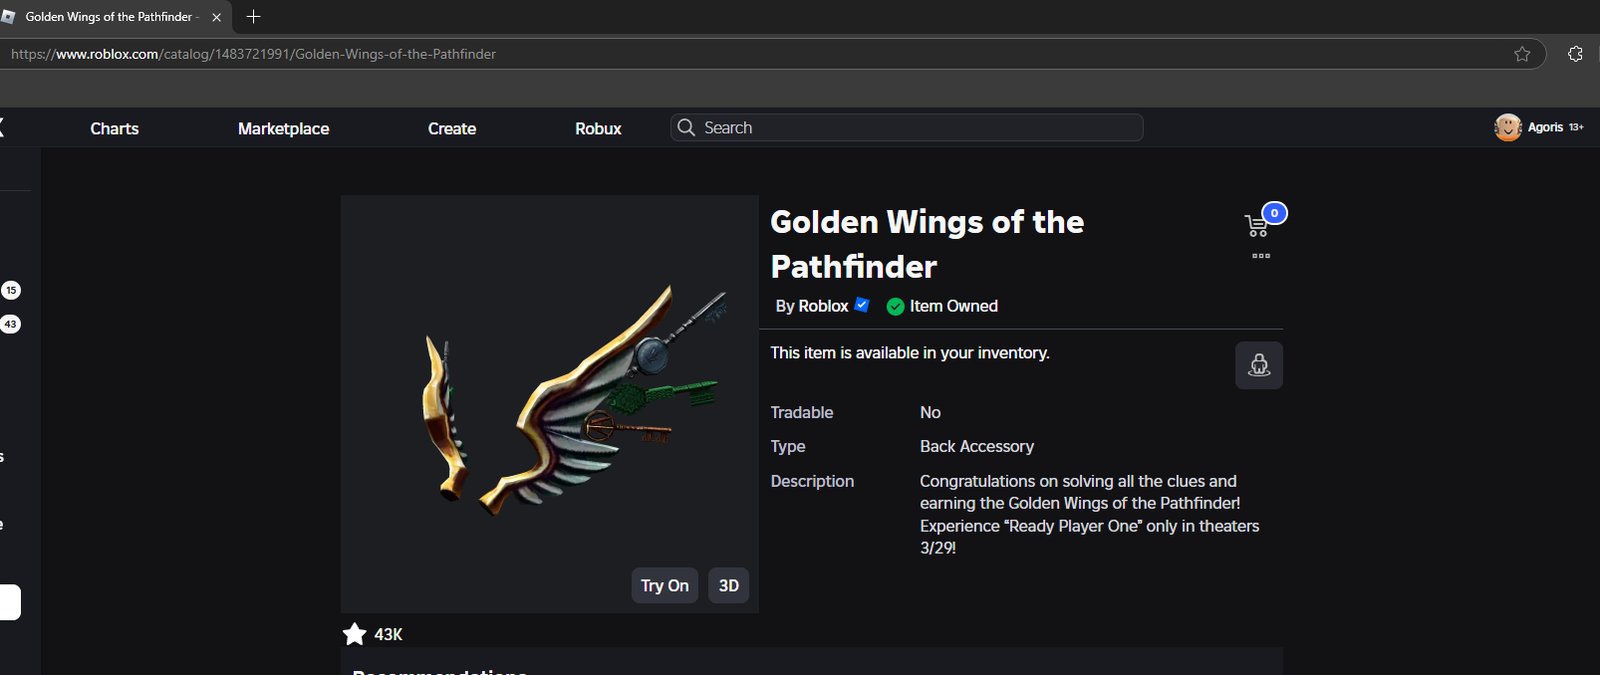Click the sidebar badge showing 15

(11, 290)
